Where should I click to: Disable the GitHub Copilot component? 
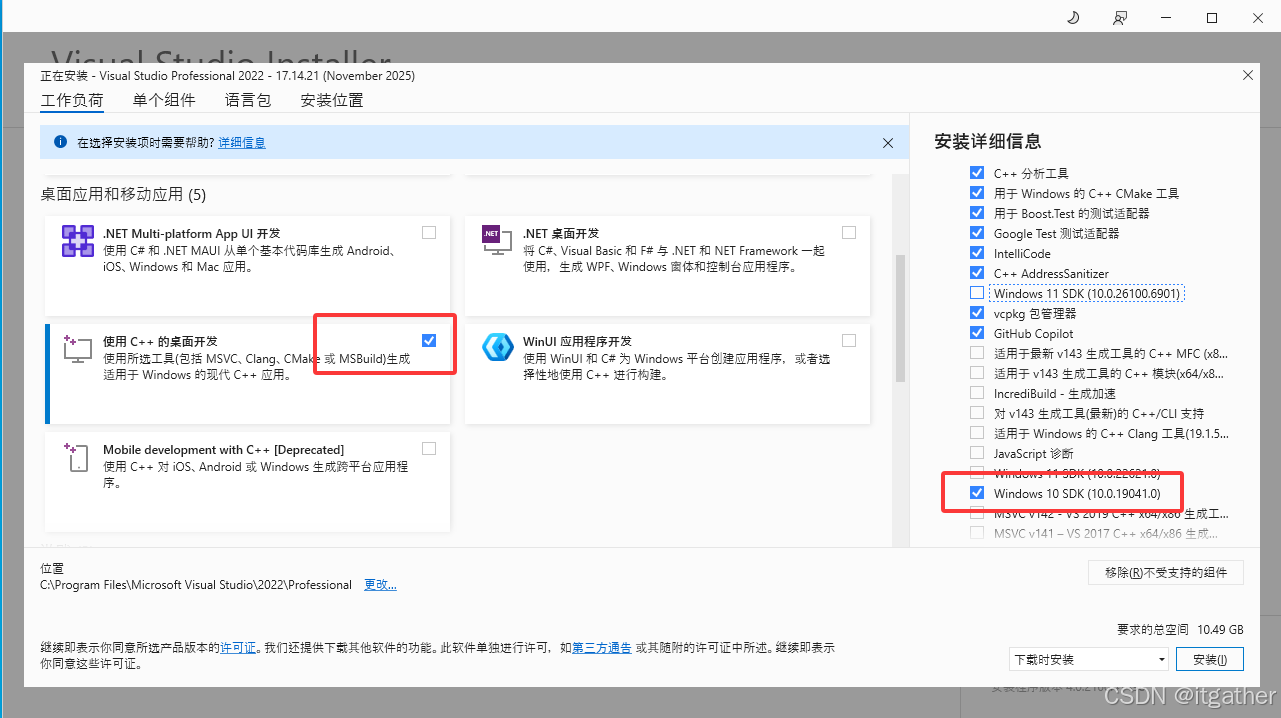[977, 333]
